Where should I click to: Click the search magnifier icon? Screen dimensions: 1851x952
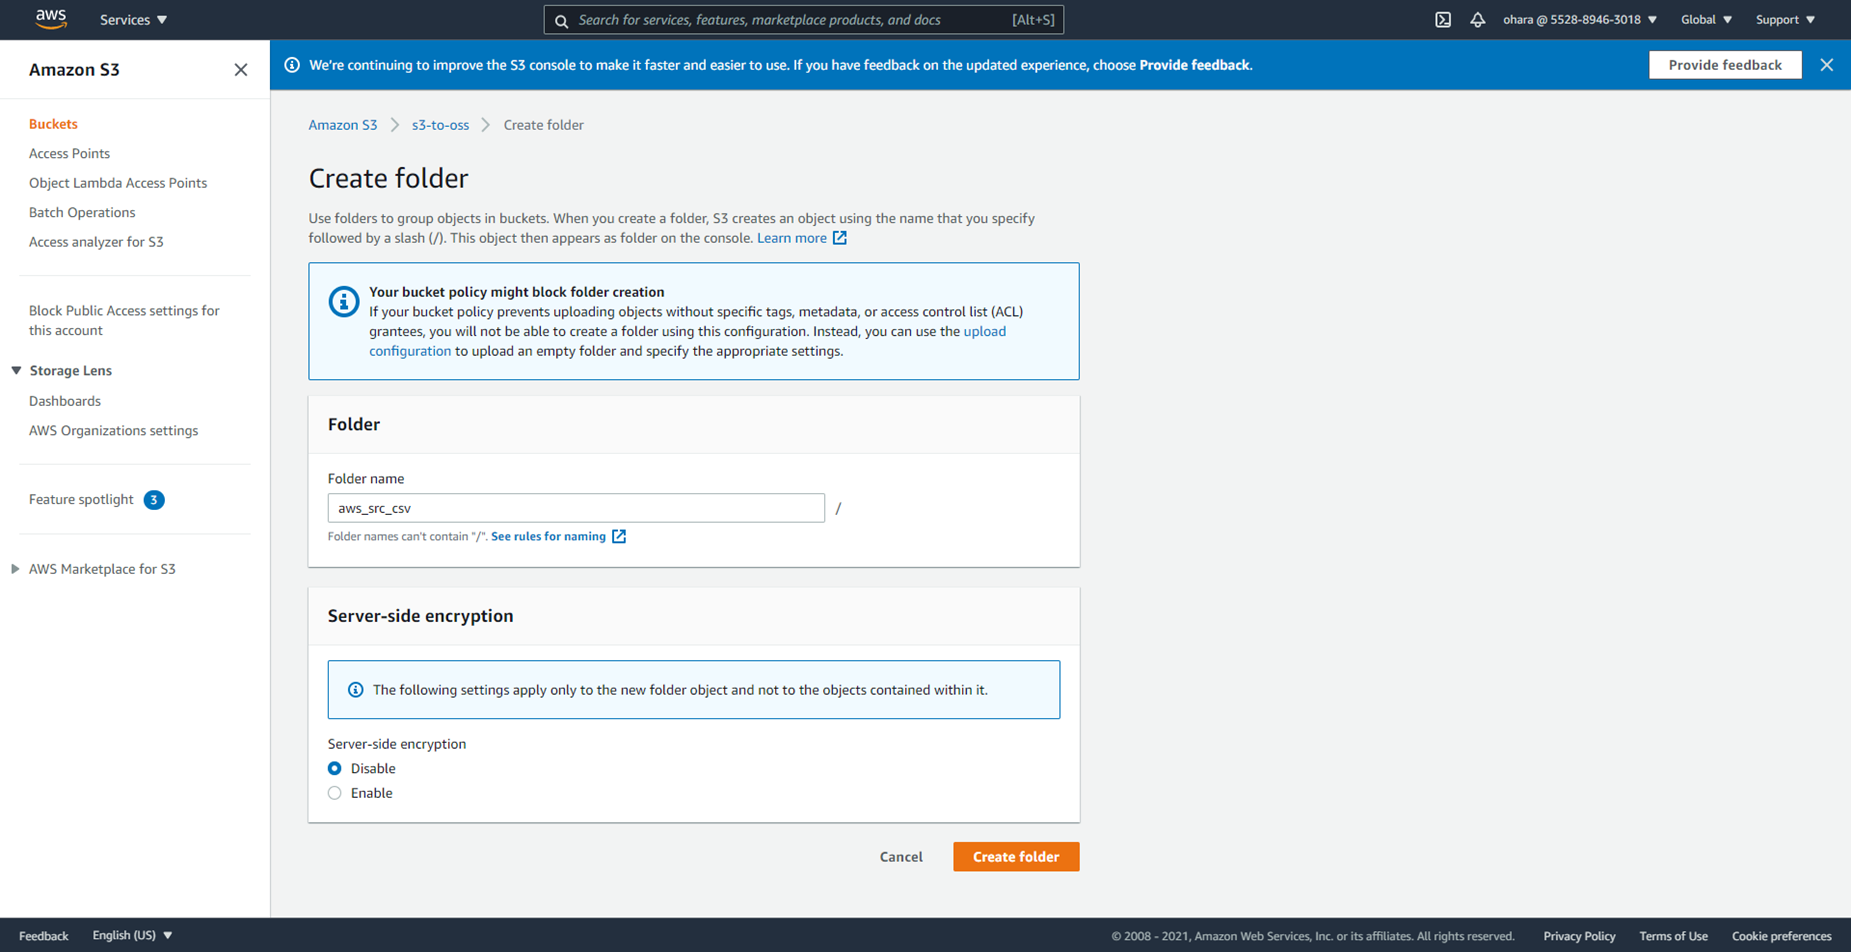click(562, 21)
